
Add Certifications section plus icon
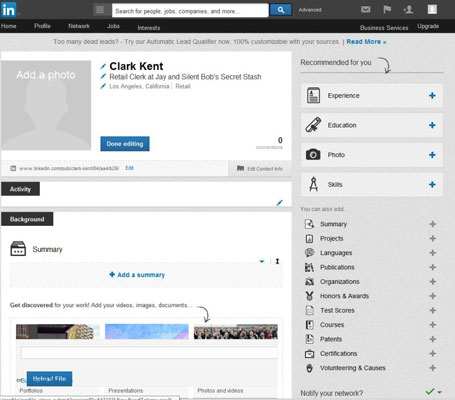(433, 353)
